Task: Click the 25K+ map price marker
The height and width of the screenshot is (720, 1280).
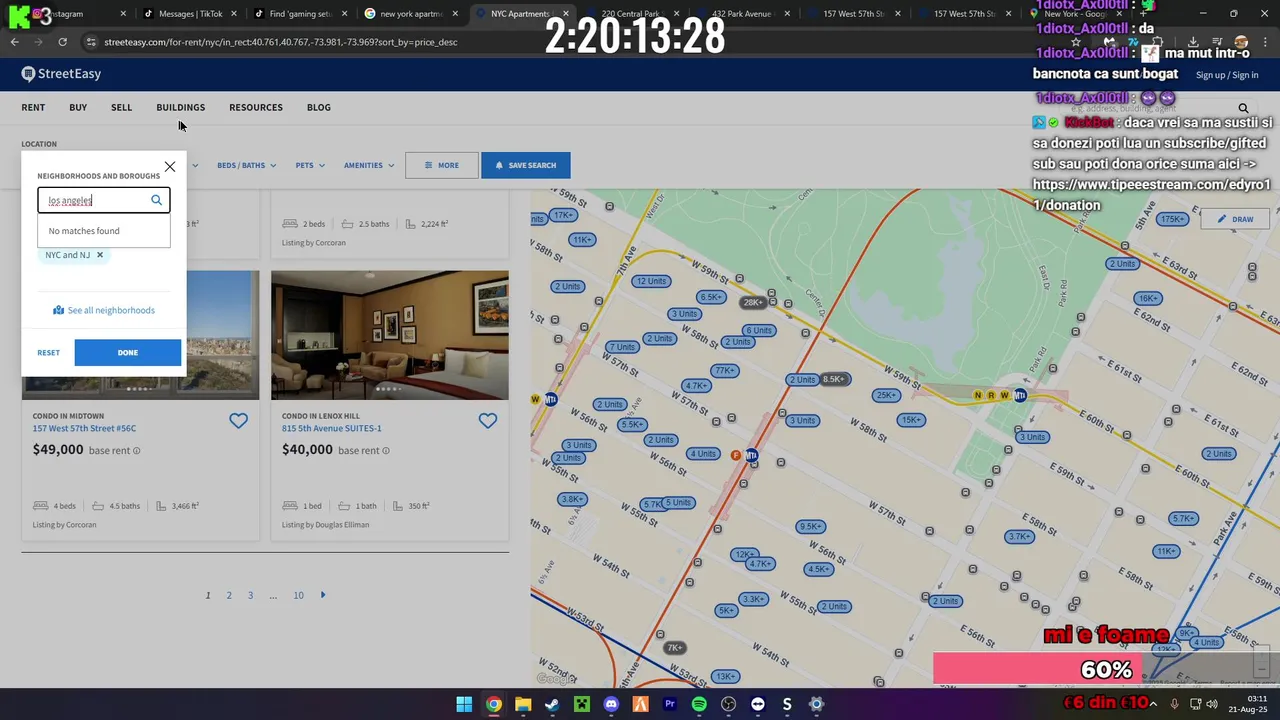Action: [886, 395]
